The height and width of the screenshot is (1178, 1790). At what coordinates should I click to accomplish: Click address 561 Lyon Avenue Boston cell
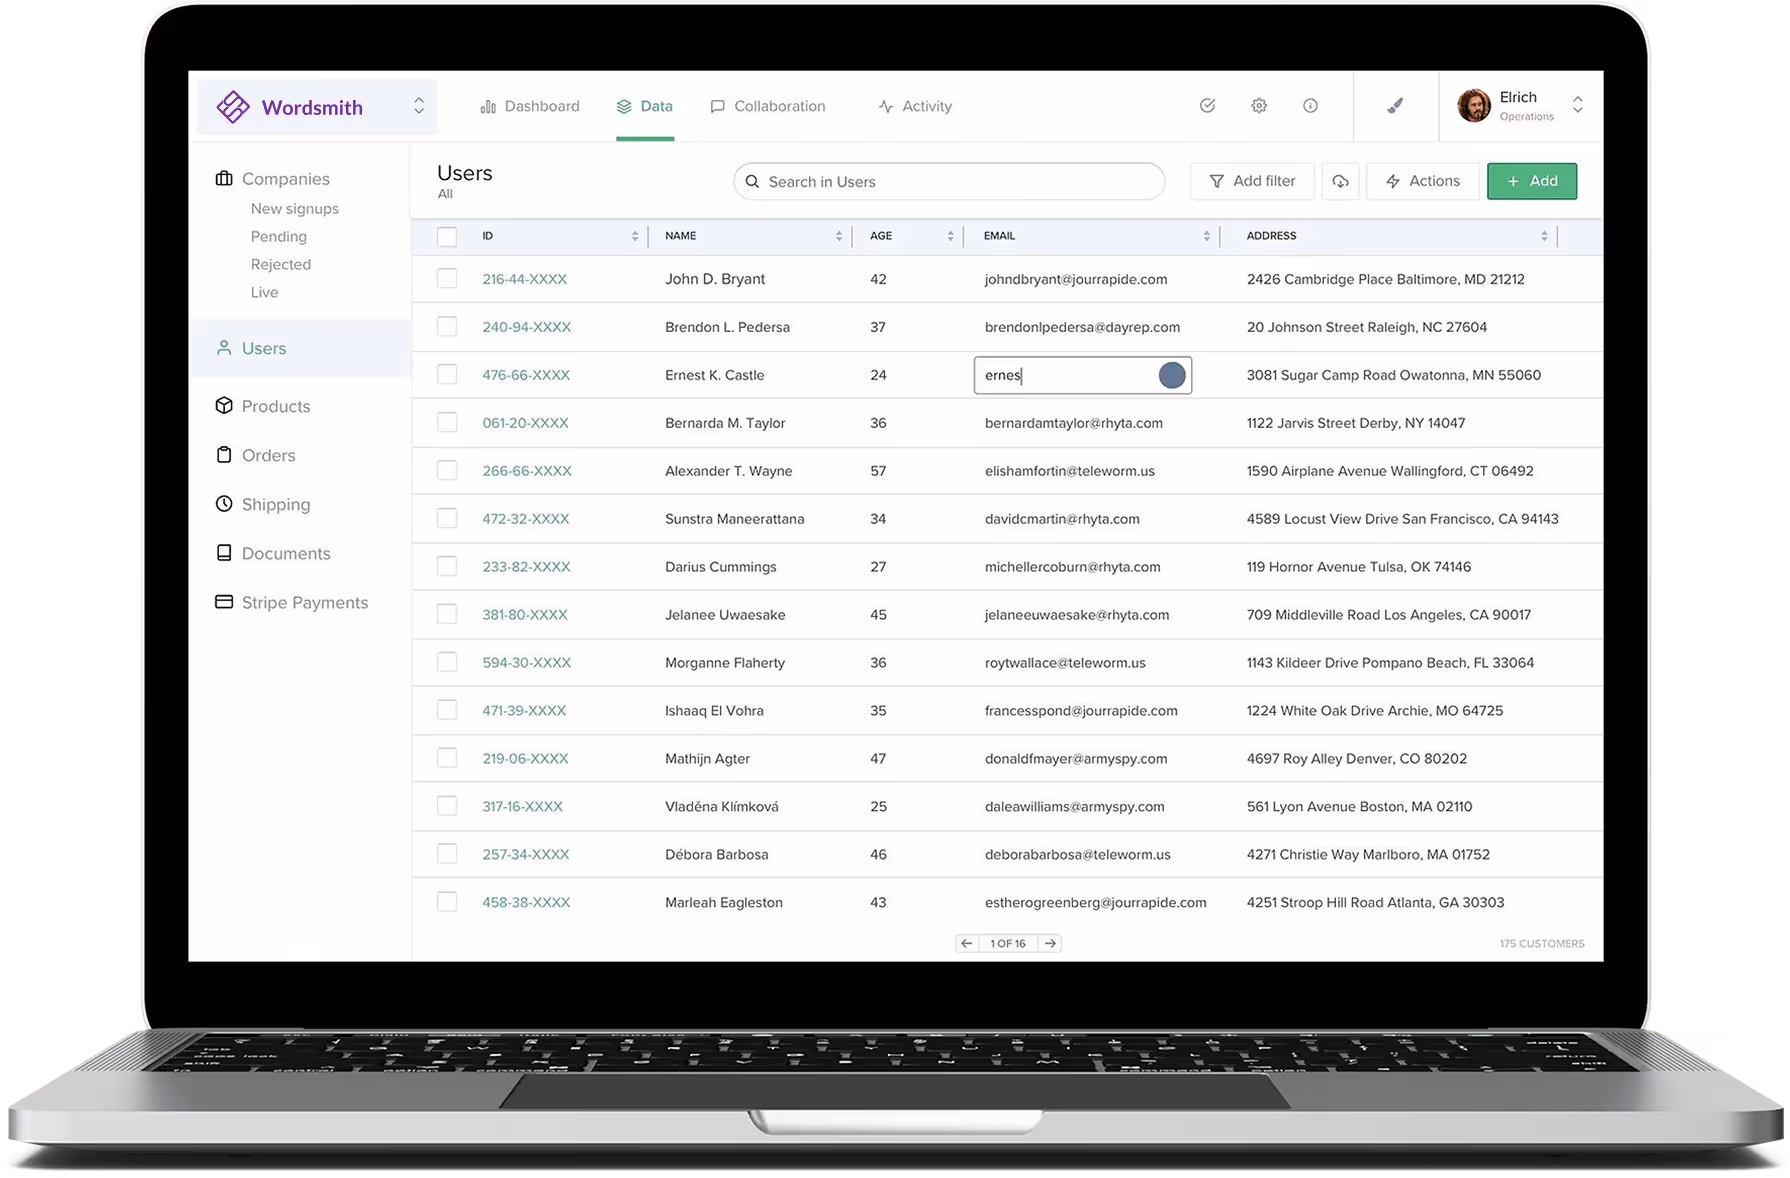1360,806
